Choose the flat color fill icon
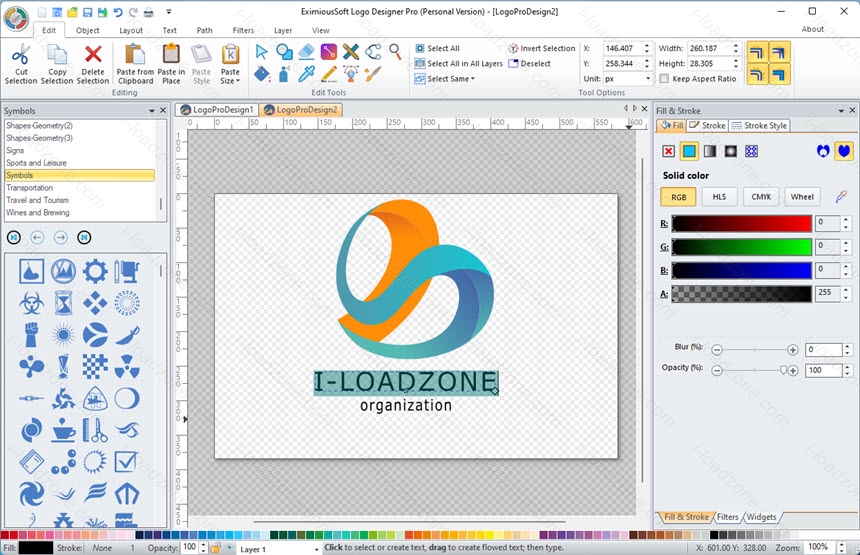The height and width of the screenshot is (555, 860). coord(689,151)
